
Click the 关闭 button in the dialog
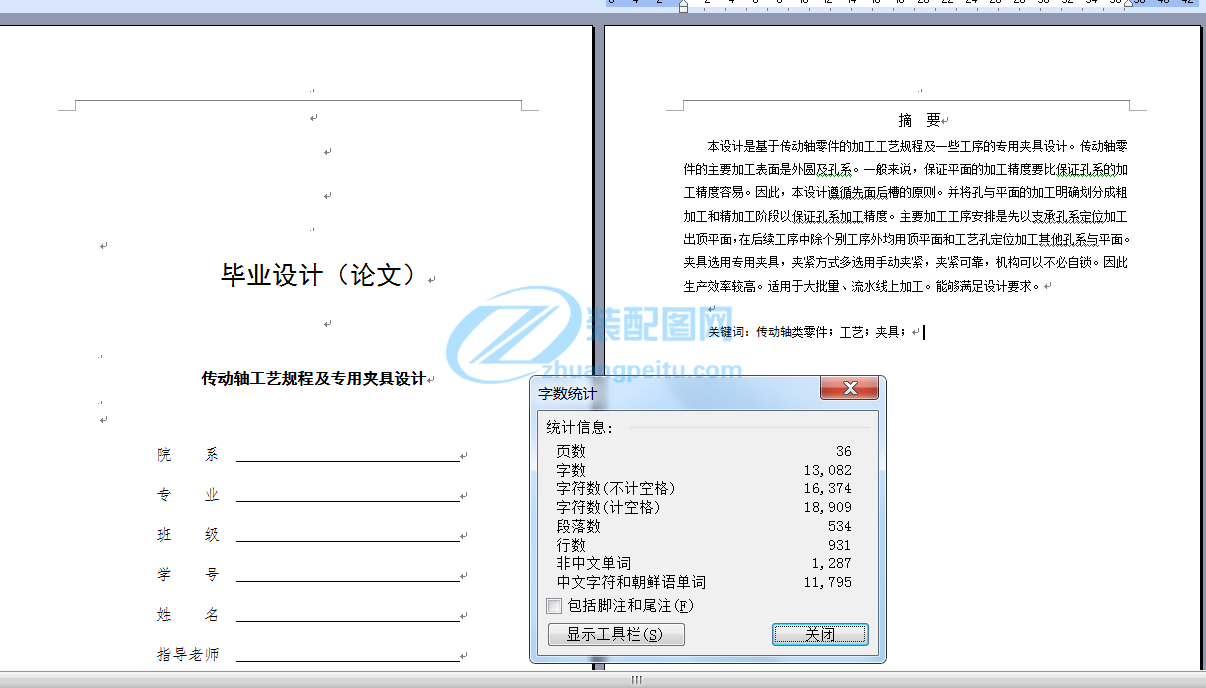tap(820, 634)
